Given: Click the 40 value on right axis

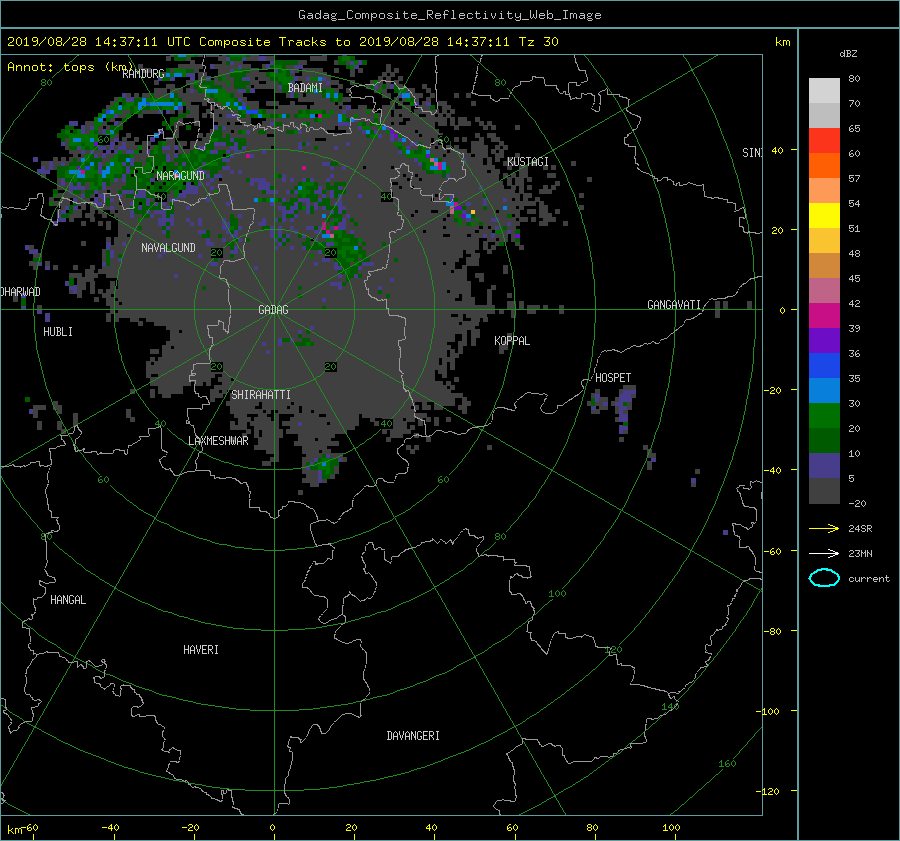Looking at the screenshot, I should (x=777, y=150).
